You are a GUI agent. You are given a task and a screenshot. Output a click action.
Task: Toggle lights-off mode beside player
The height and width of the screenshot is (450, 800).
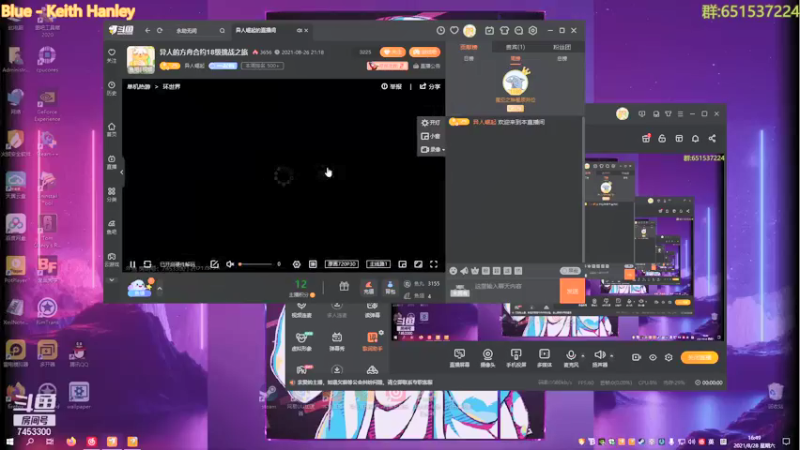tap(431, 122)
